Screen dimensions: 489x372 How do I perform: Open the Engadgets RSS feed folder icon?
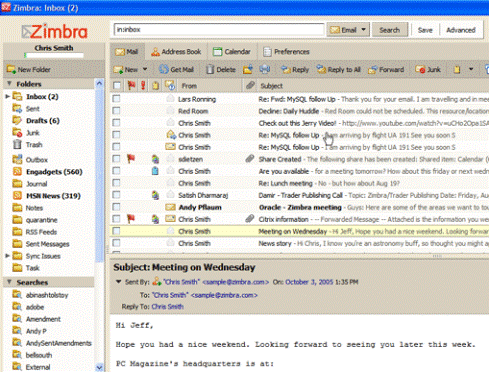point(17,172)
